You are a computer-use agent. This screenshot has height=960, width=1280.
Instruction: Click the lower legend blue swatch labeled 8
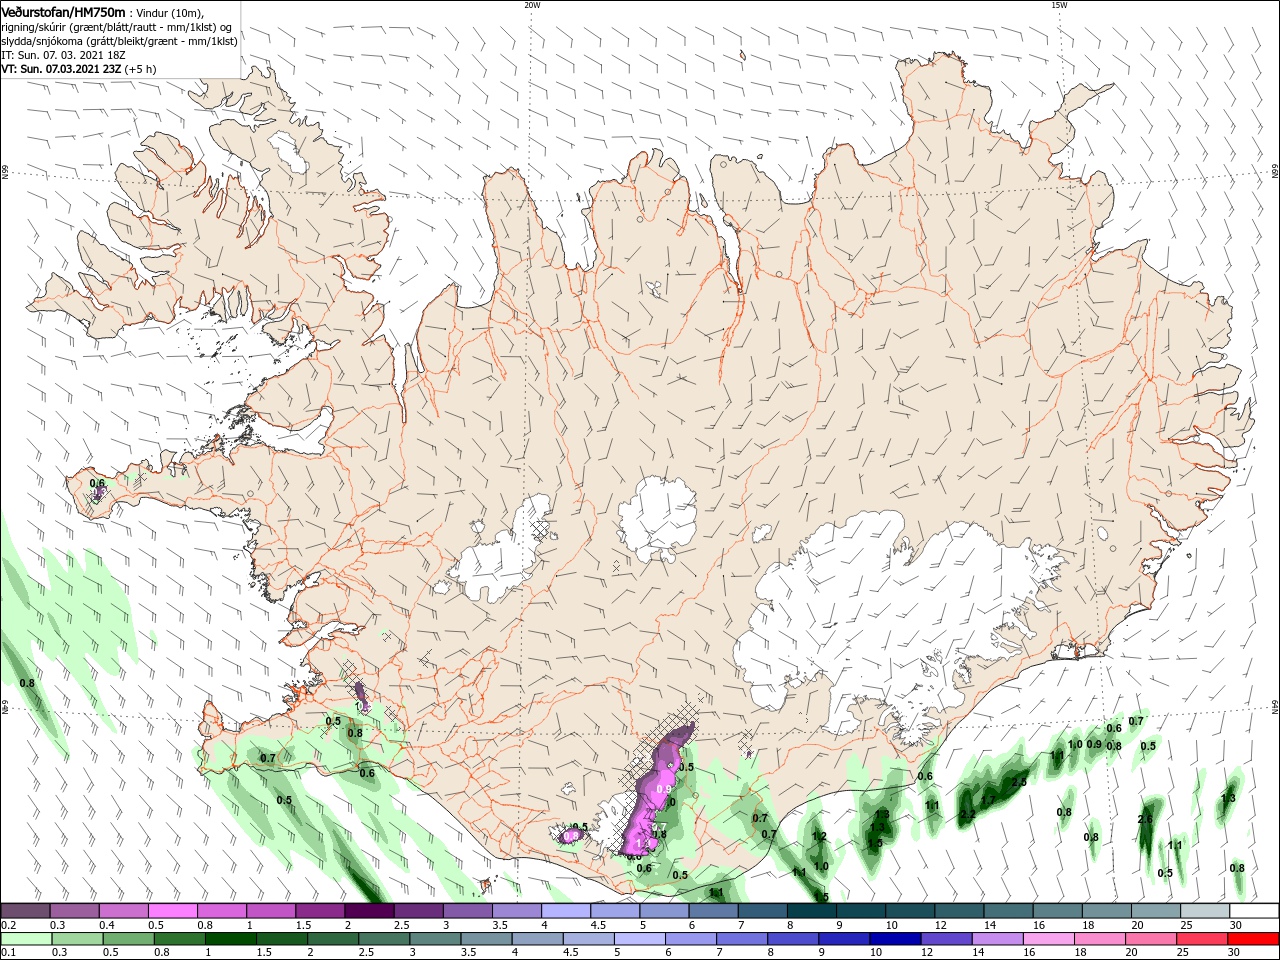[792, 939]
